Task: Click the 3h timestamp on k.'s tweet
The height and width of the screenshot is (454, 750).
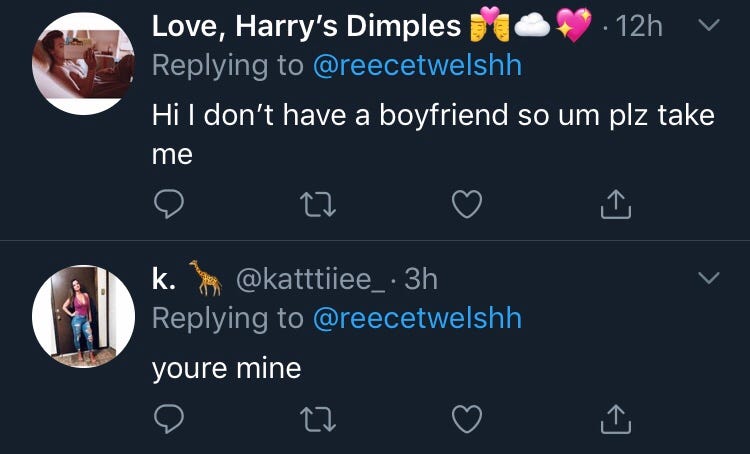Action: pos(420,279)
